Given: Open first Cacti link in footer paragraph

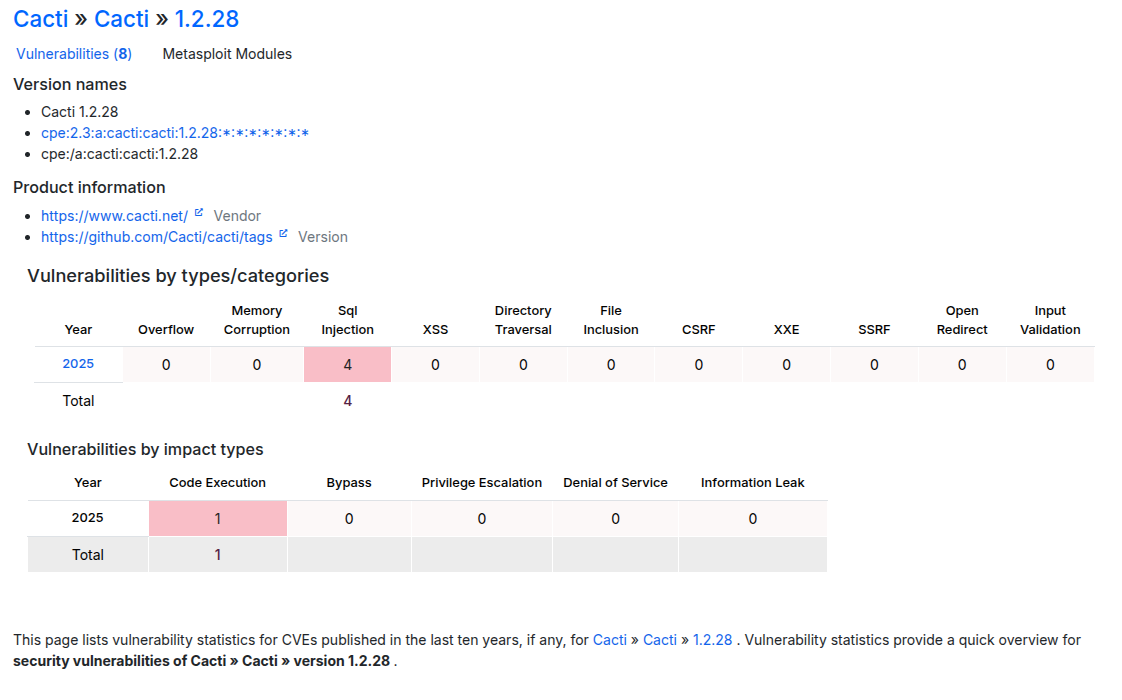Looking at the screenshot, I should pyautogui.click(x=610, y=640).
